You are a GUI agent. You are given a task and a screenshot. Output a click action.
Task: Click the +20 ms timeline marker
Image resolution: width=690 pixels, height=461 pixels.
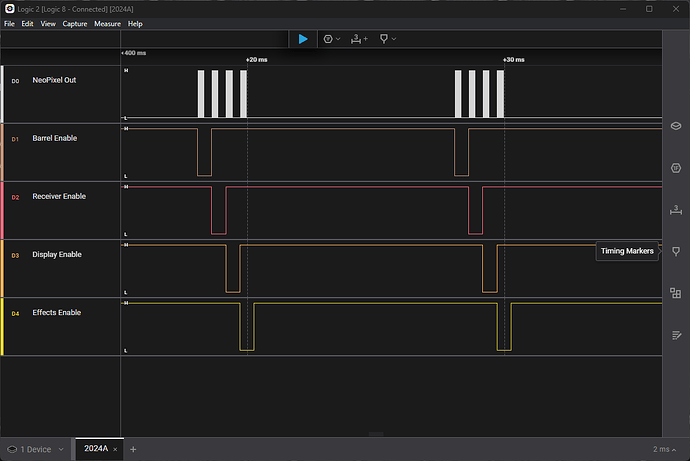[257, 60]
